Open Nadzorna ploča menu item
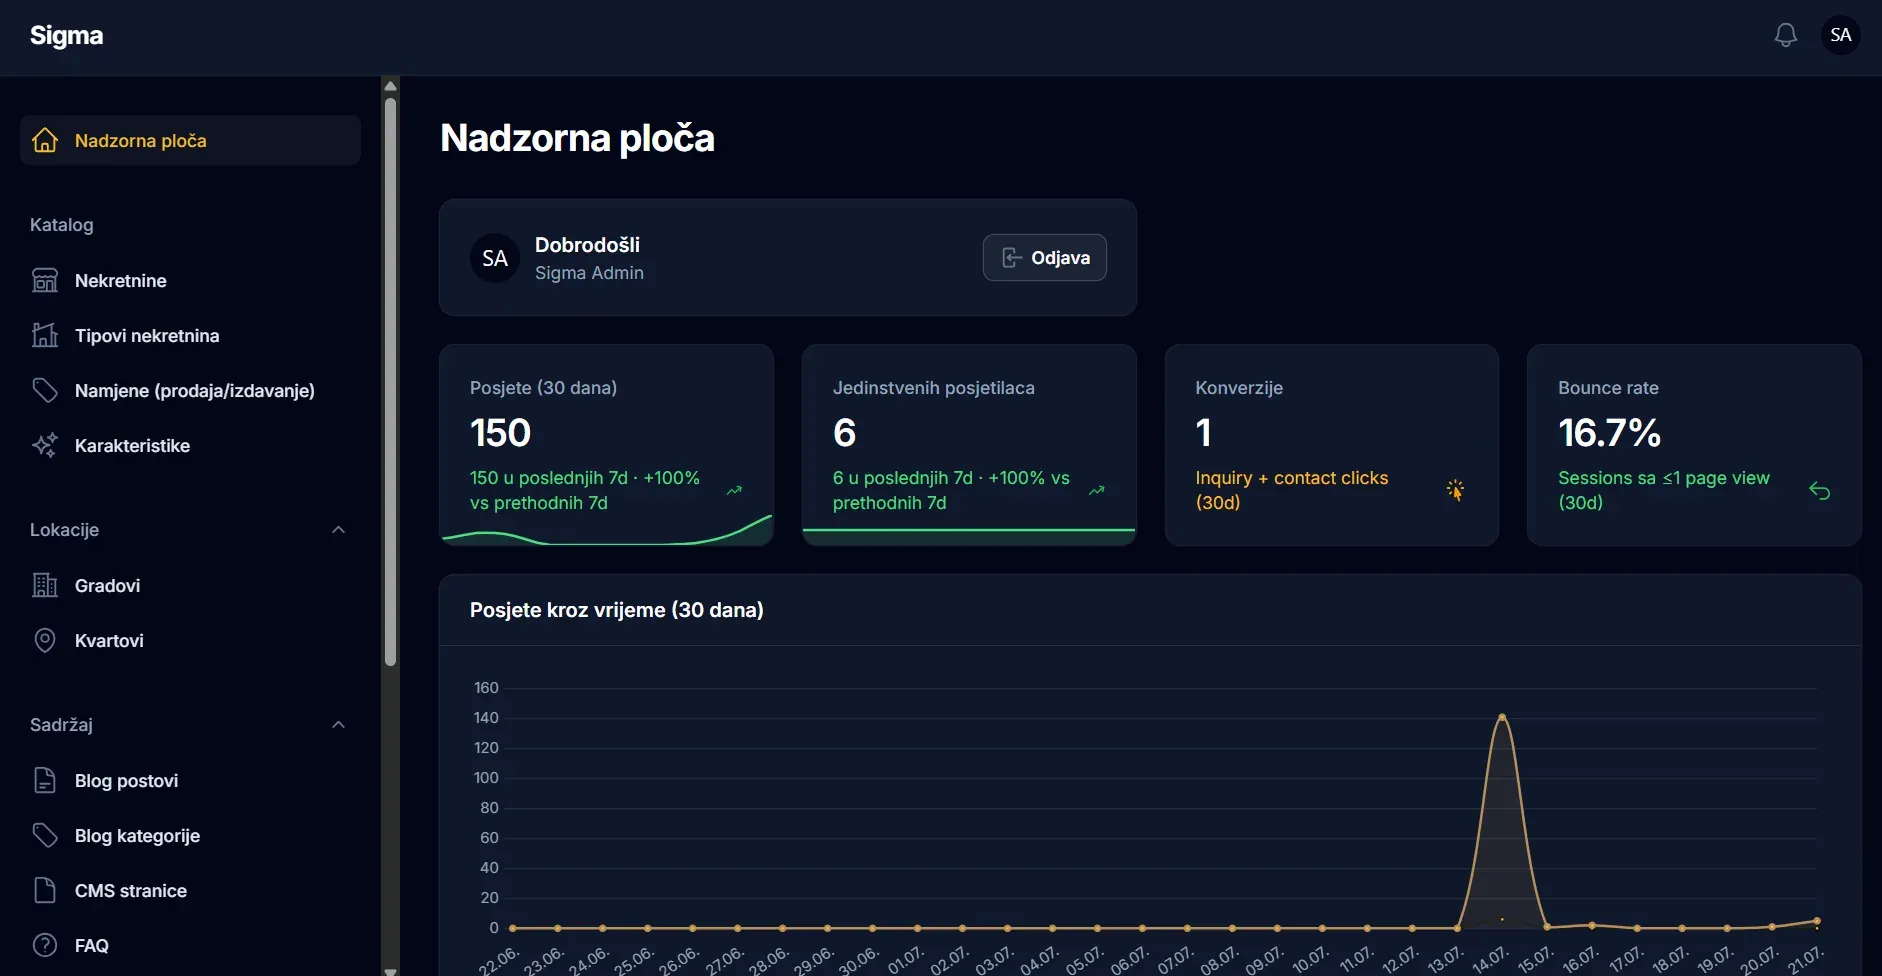Viewport: 1882px width, 976px height. tap(190, 140)
